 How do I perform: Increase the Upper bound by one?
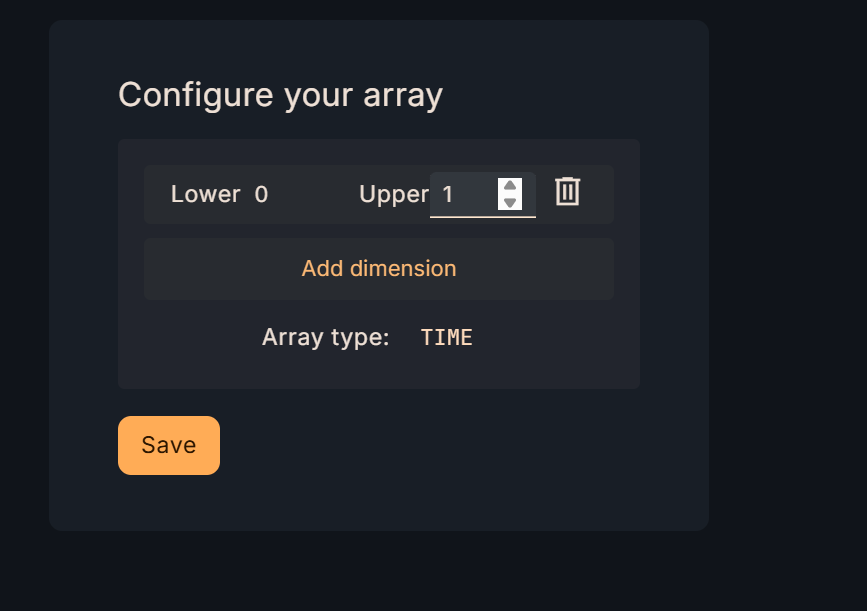[x=510, y=186]
